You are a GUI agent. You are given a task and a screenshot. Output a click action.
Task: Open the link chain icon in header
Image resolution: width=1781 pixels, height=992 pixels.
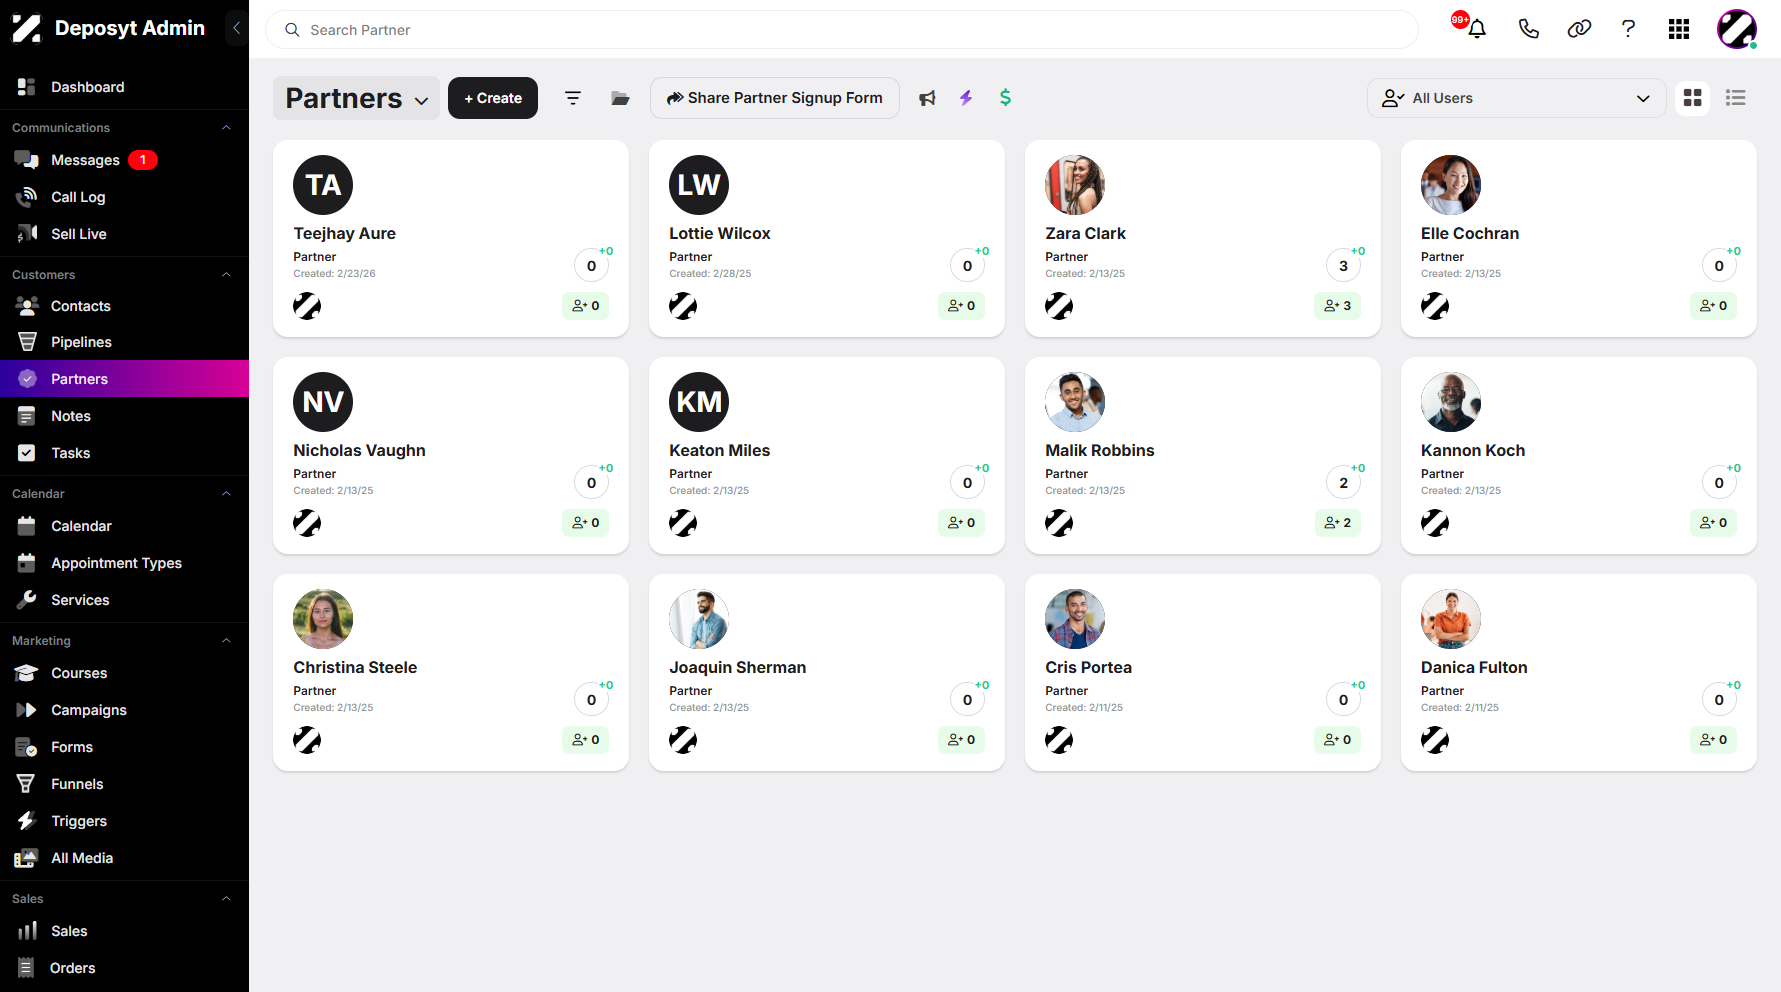click(1579, 29)
